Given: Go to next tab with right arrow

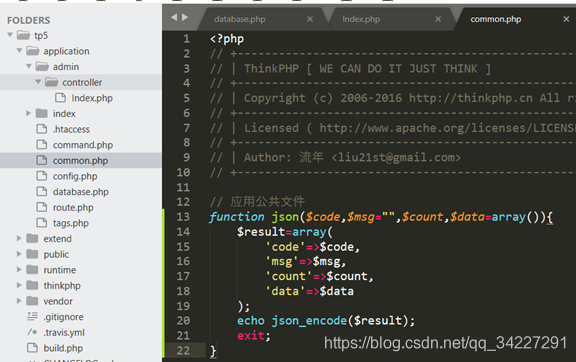Looking at the screenshot, I should pyautogui.click(x=185, y=17).
